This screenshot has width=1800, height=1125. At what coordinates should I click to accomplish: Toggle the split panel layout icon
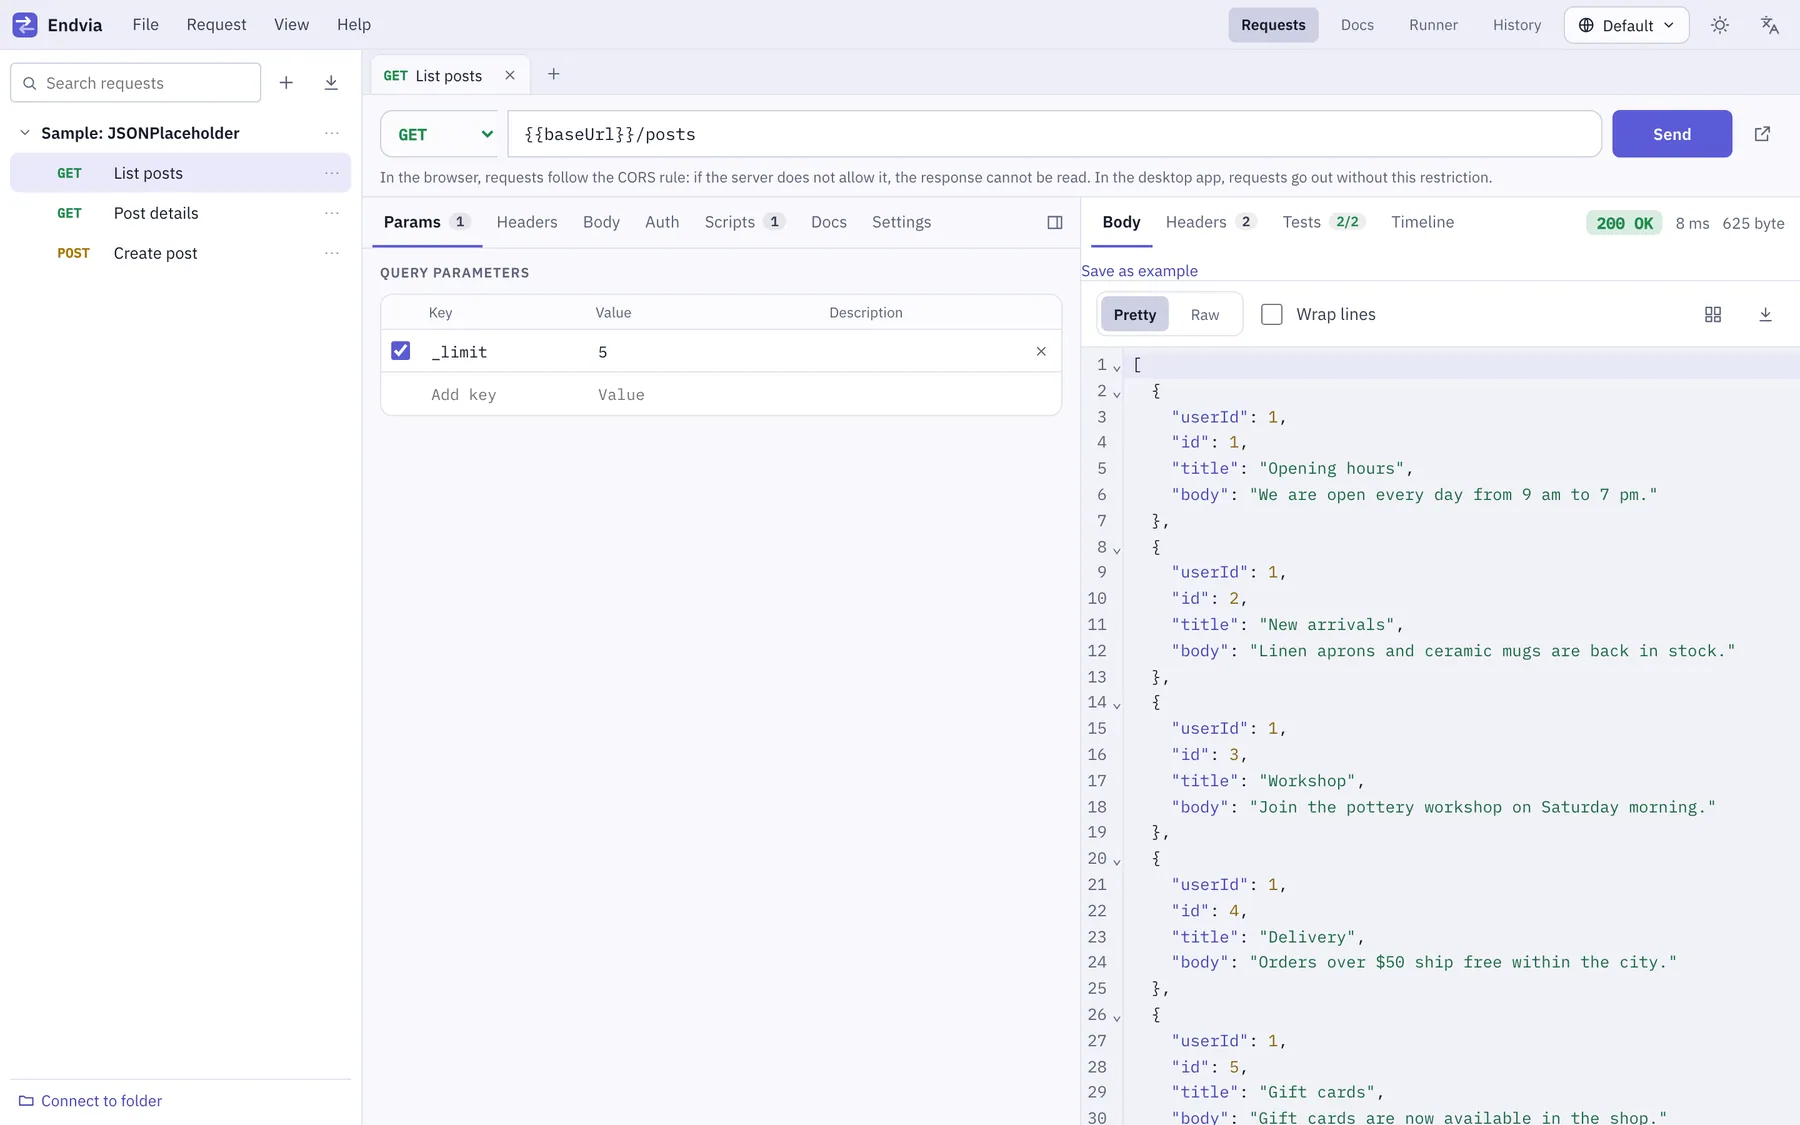coord(1055,222)
